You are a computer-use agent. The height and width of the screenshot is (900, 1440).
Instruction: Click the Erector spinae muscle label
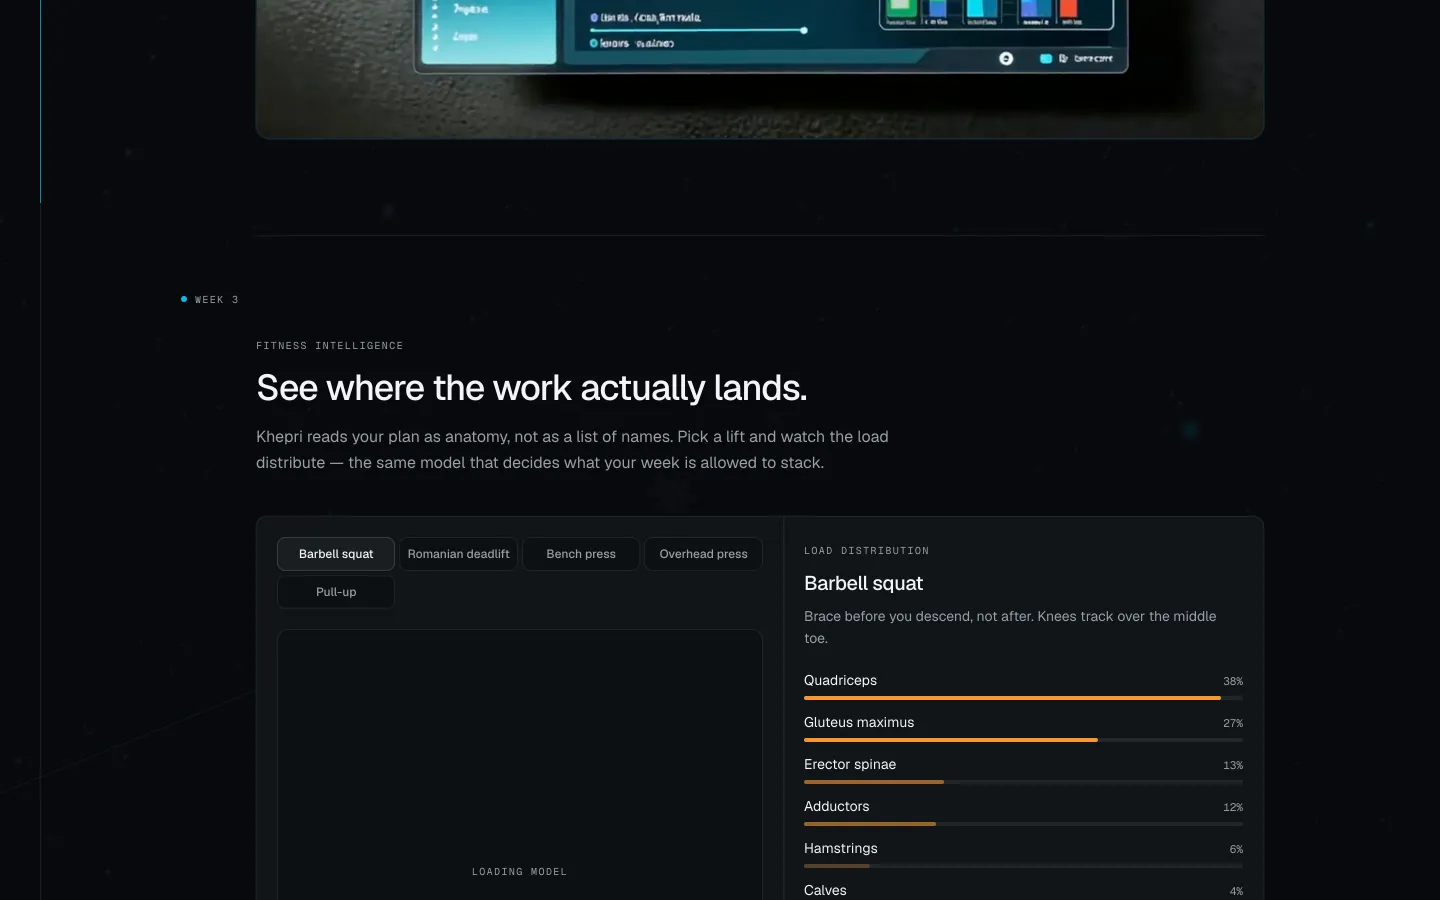click(x=850, y=764)
